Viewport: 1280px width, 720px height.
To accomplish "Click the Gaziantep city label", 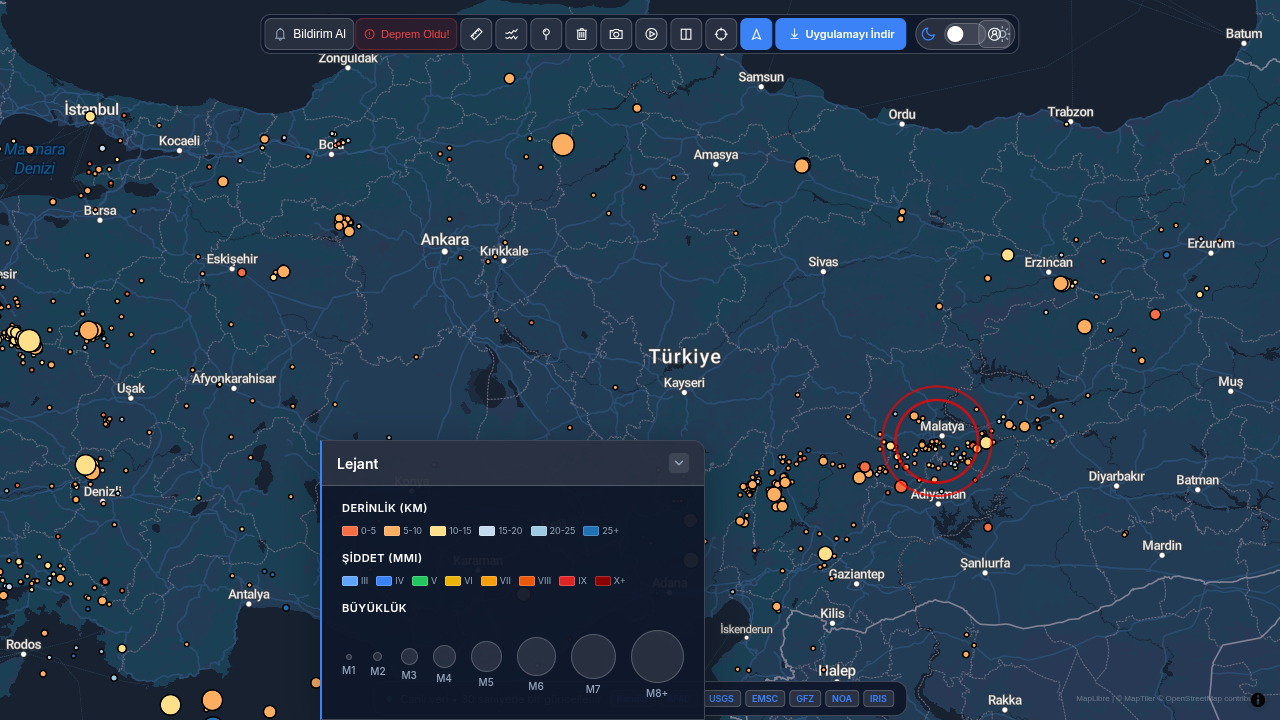I will pyautogui.click(x=857, y=574).
